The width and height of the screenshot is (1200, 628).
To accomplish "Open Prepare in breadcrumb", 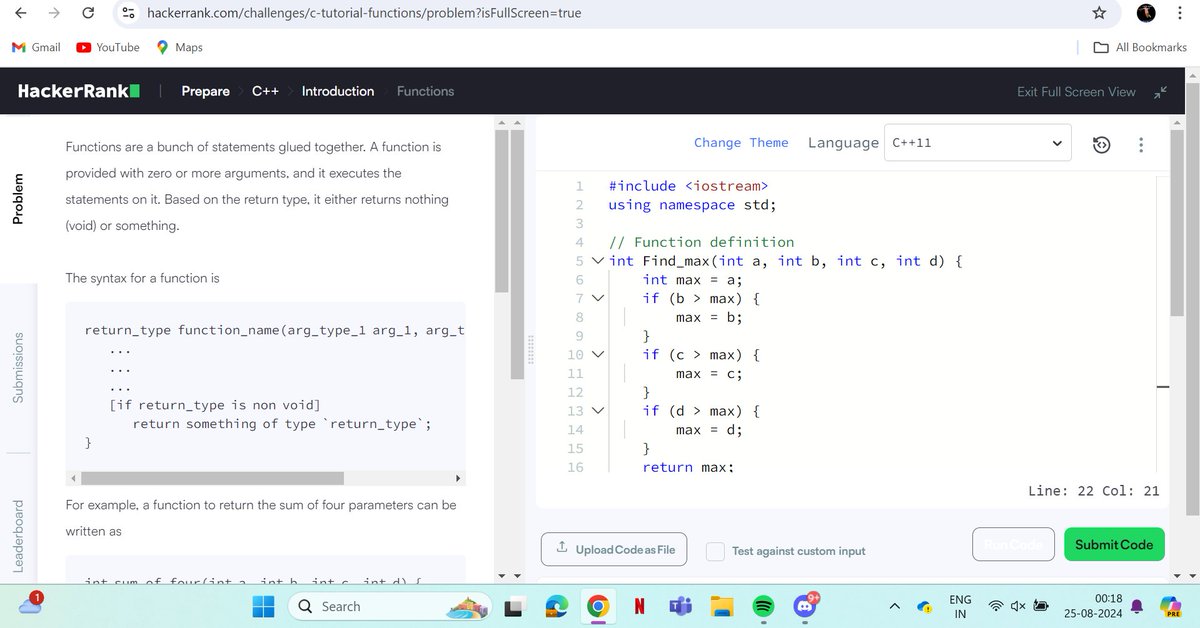I will (x=205, y=91).
